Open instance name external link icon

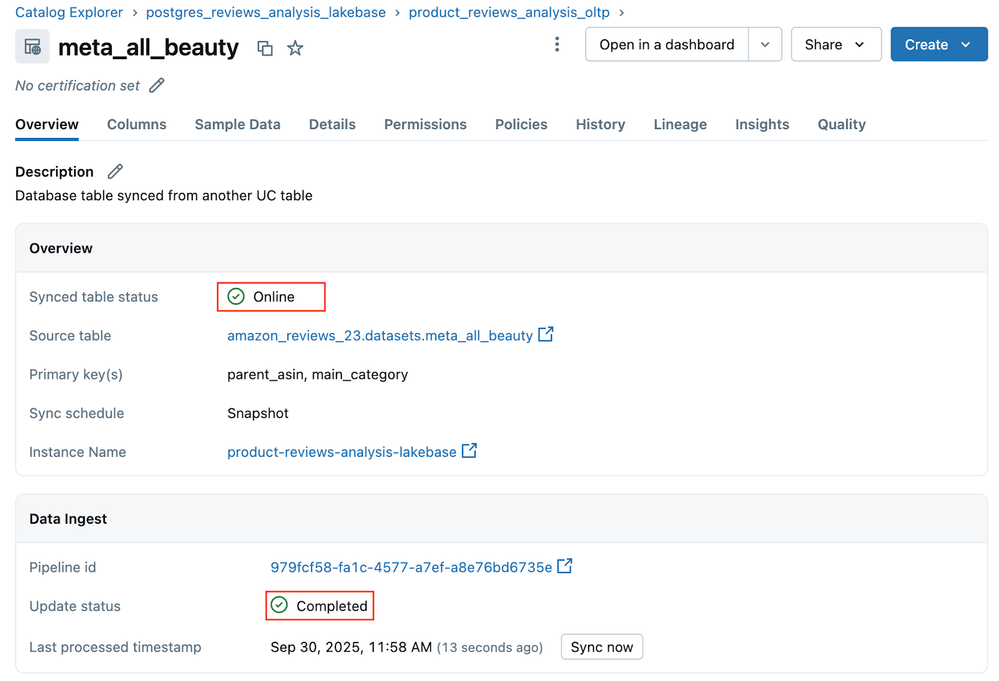coord(469,451)
